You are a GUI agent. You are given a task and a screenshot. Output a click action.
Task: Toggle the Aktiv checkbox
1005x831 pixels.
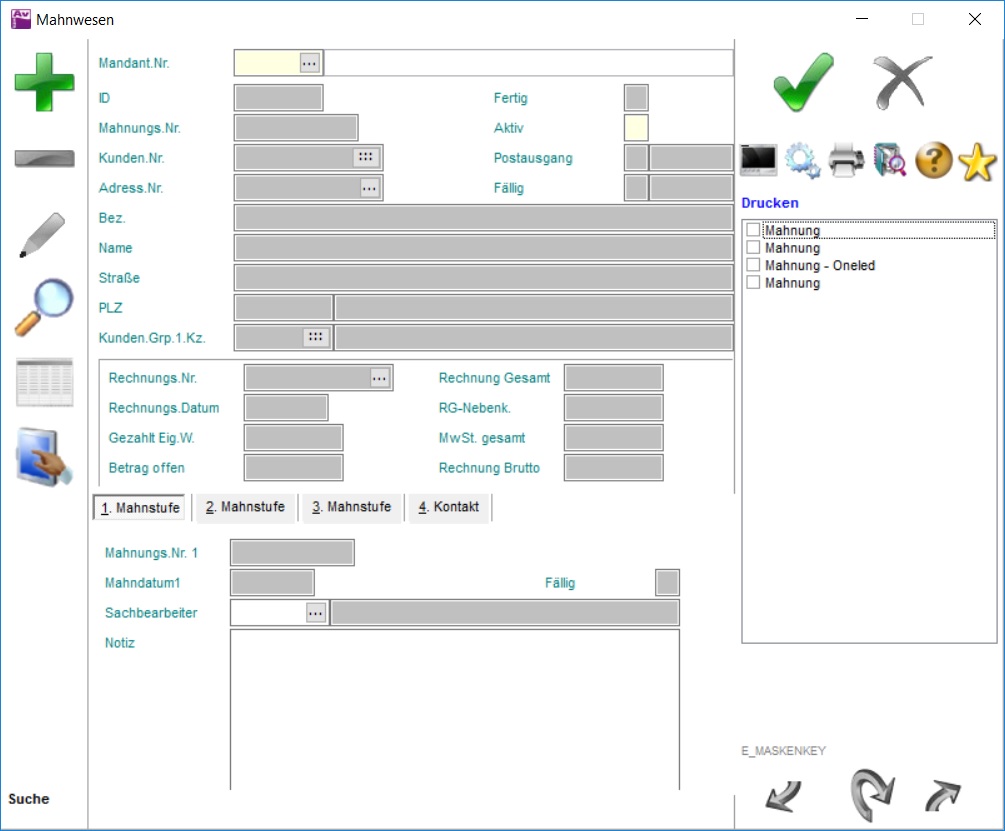pos(636,128)
